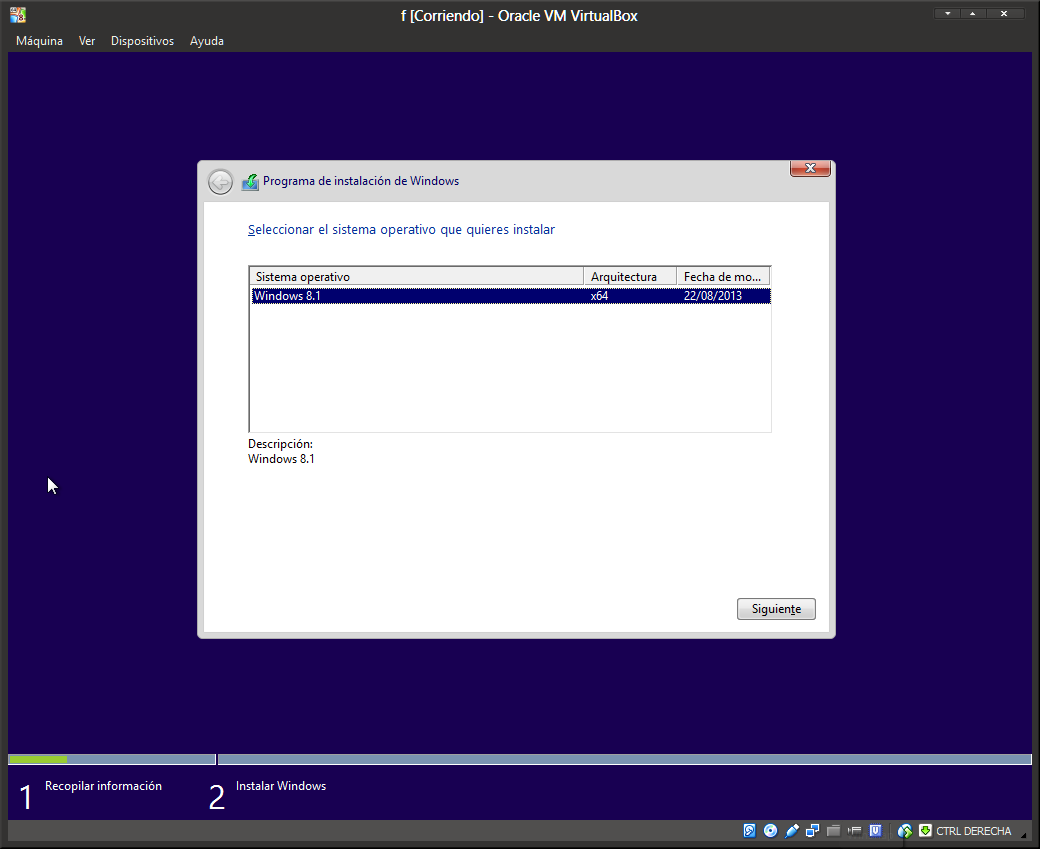The width and height of the screenshot is (1040, 849).
Task: Click the Windows setup program icon
Action: click(x=250, y=182)
